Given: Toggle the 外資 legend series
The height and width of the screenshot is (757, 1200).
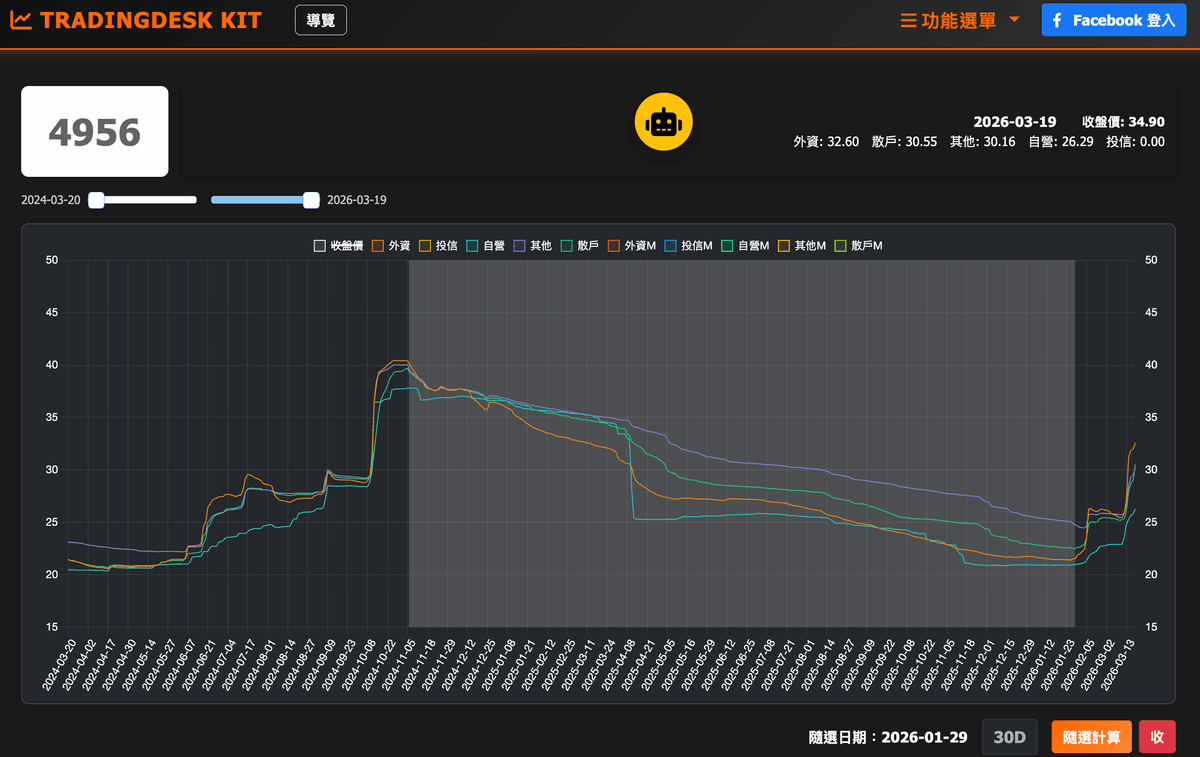Looking at the screenshot, I should (x=391, y=245).
